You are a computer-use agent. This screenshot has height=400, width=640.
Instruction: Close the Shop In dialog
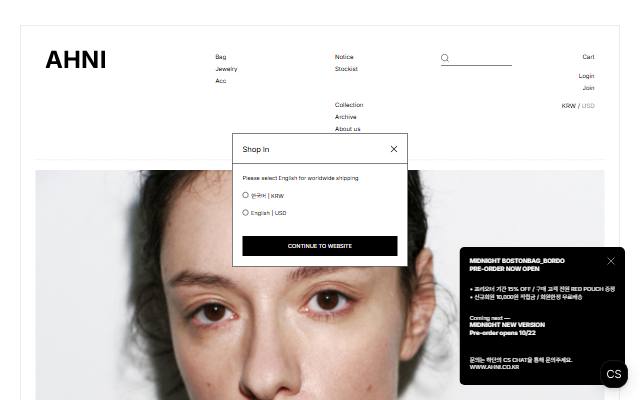(x=394, y=149)
